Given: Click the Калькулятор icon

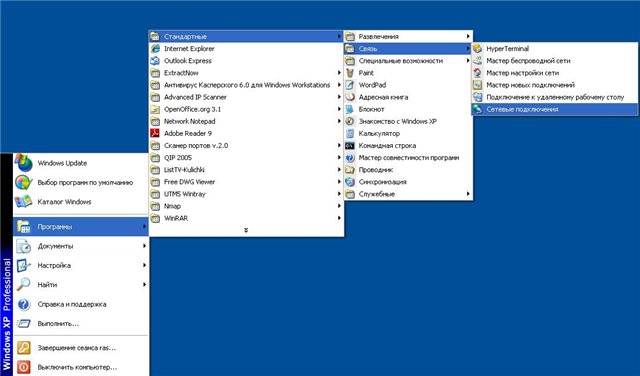Looking at the screenshot, I should (x=350, y=133).
